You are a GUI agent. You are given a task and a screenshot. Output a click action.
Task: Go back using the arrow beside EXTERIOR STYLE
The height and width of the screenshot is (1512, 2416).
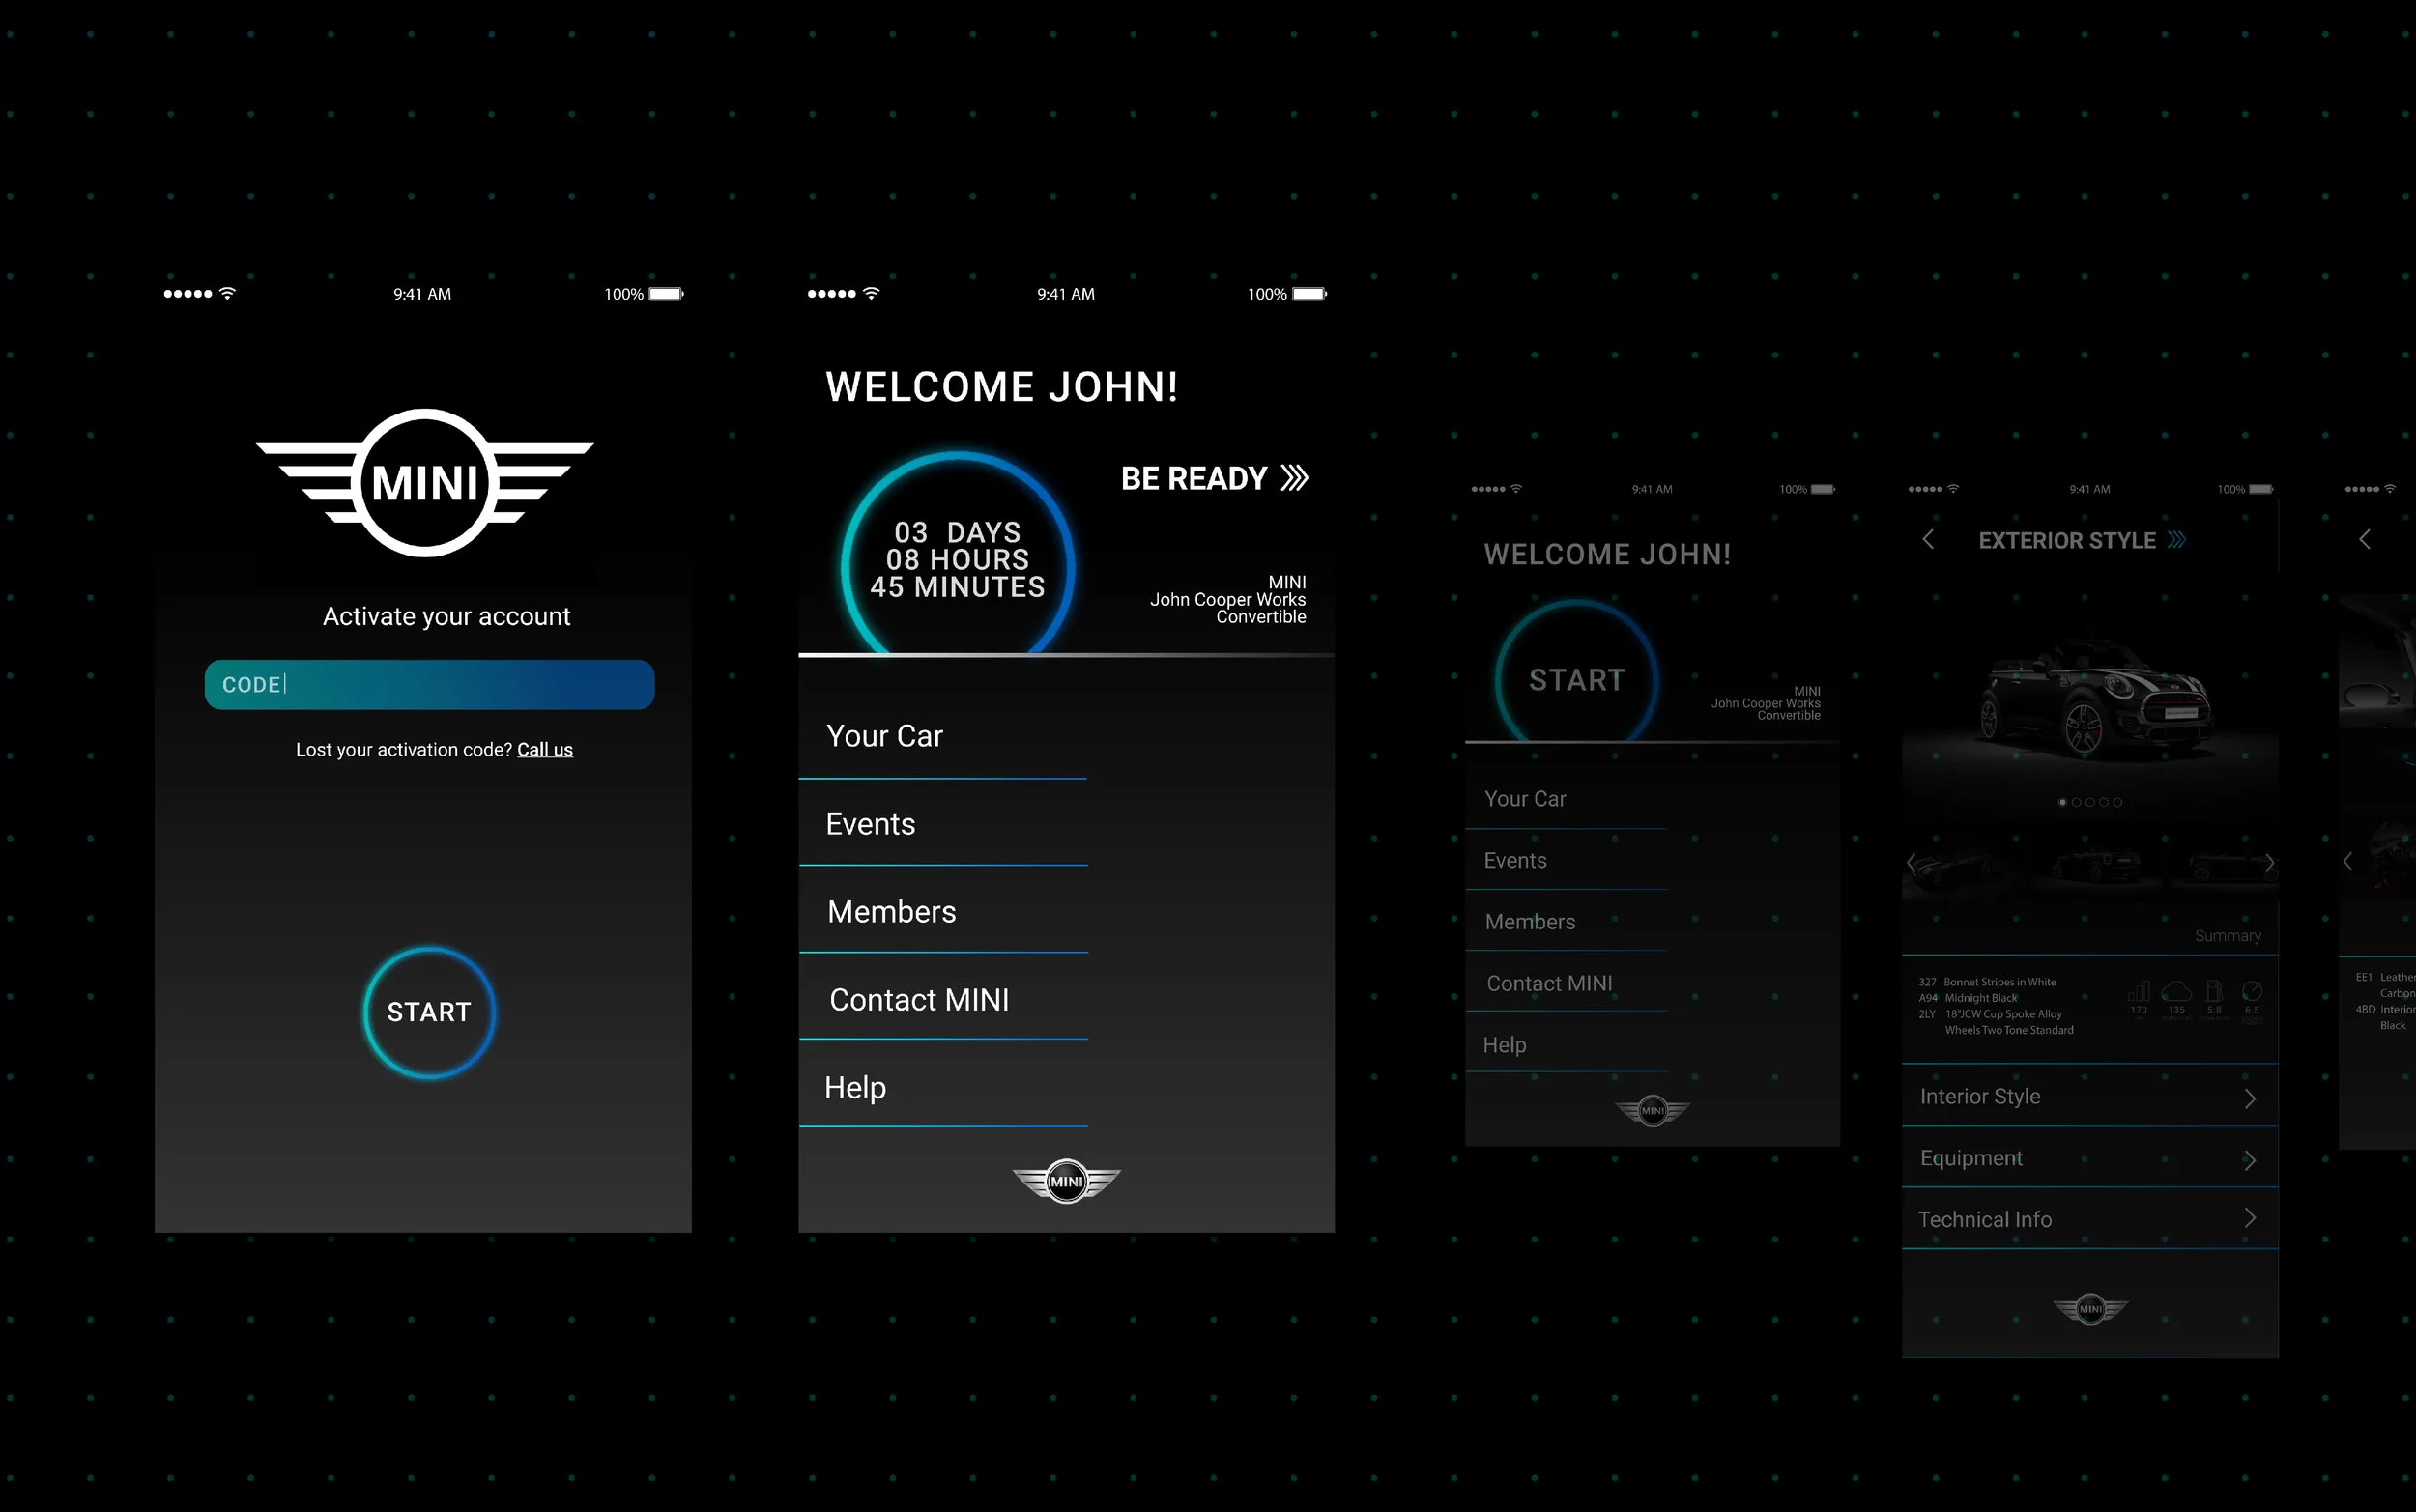[x=1928, y=540]
